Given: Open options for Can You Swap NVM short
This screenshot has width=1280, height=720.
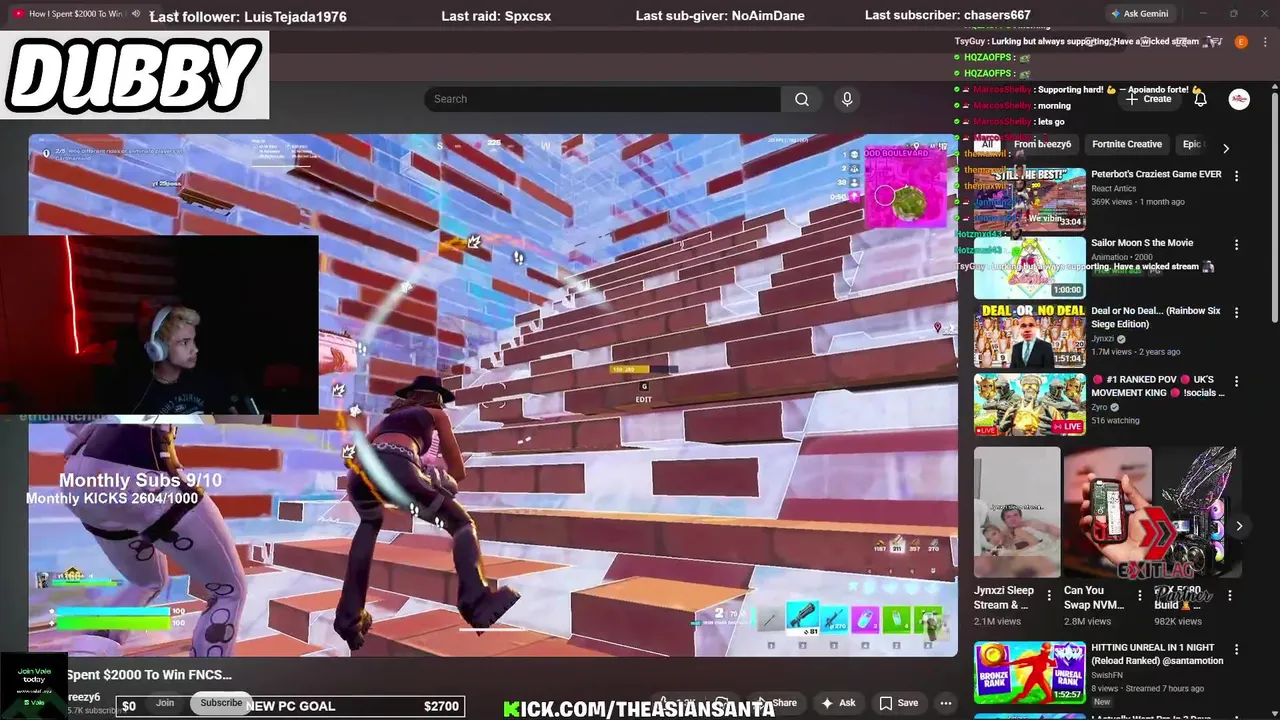Looking at the screenshot, I should tap(1139, 596).
